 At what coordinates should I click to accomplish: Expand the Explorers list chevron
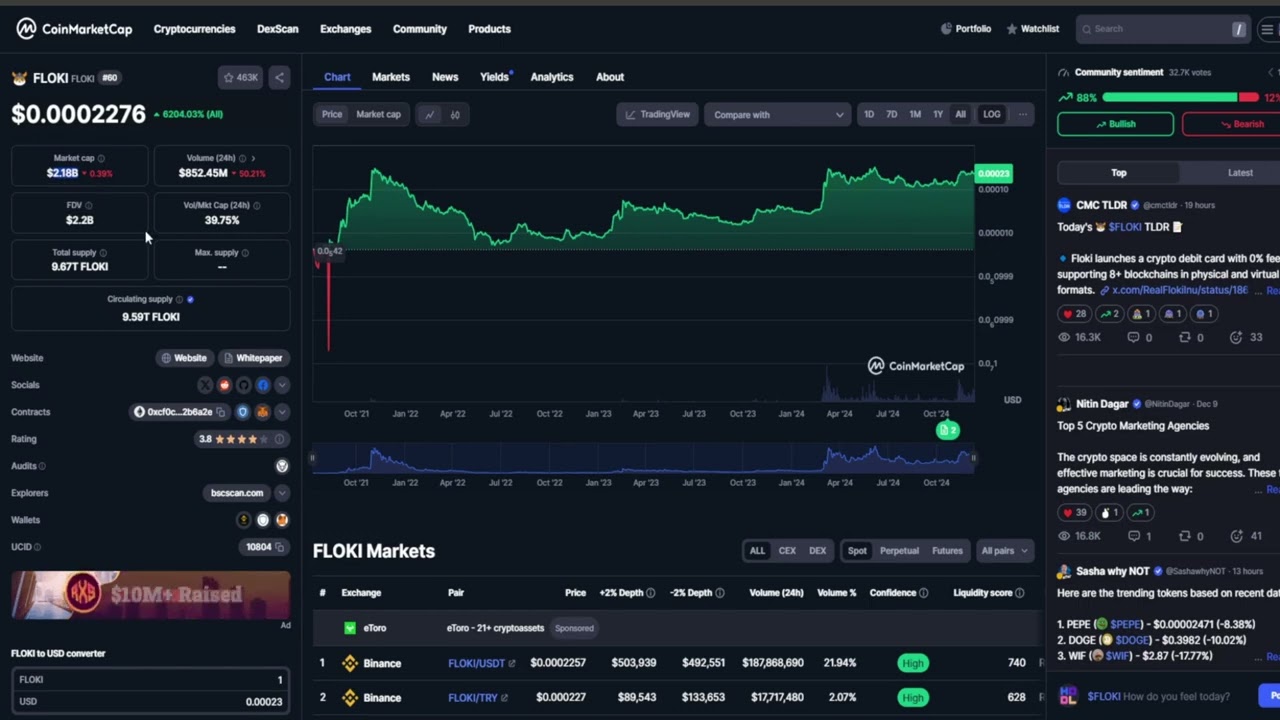[282, 493]
